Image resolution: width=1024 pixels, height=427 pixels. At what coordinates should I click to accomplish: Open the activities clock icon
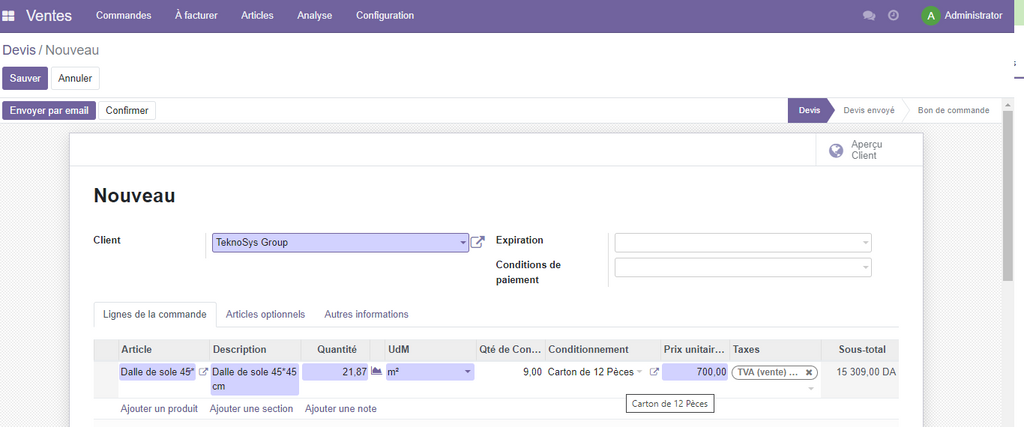893,16
